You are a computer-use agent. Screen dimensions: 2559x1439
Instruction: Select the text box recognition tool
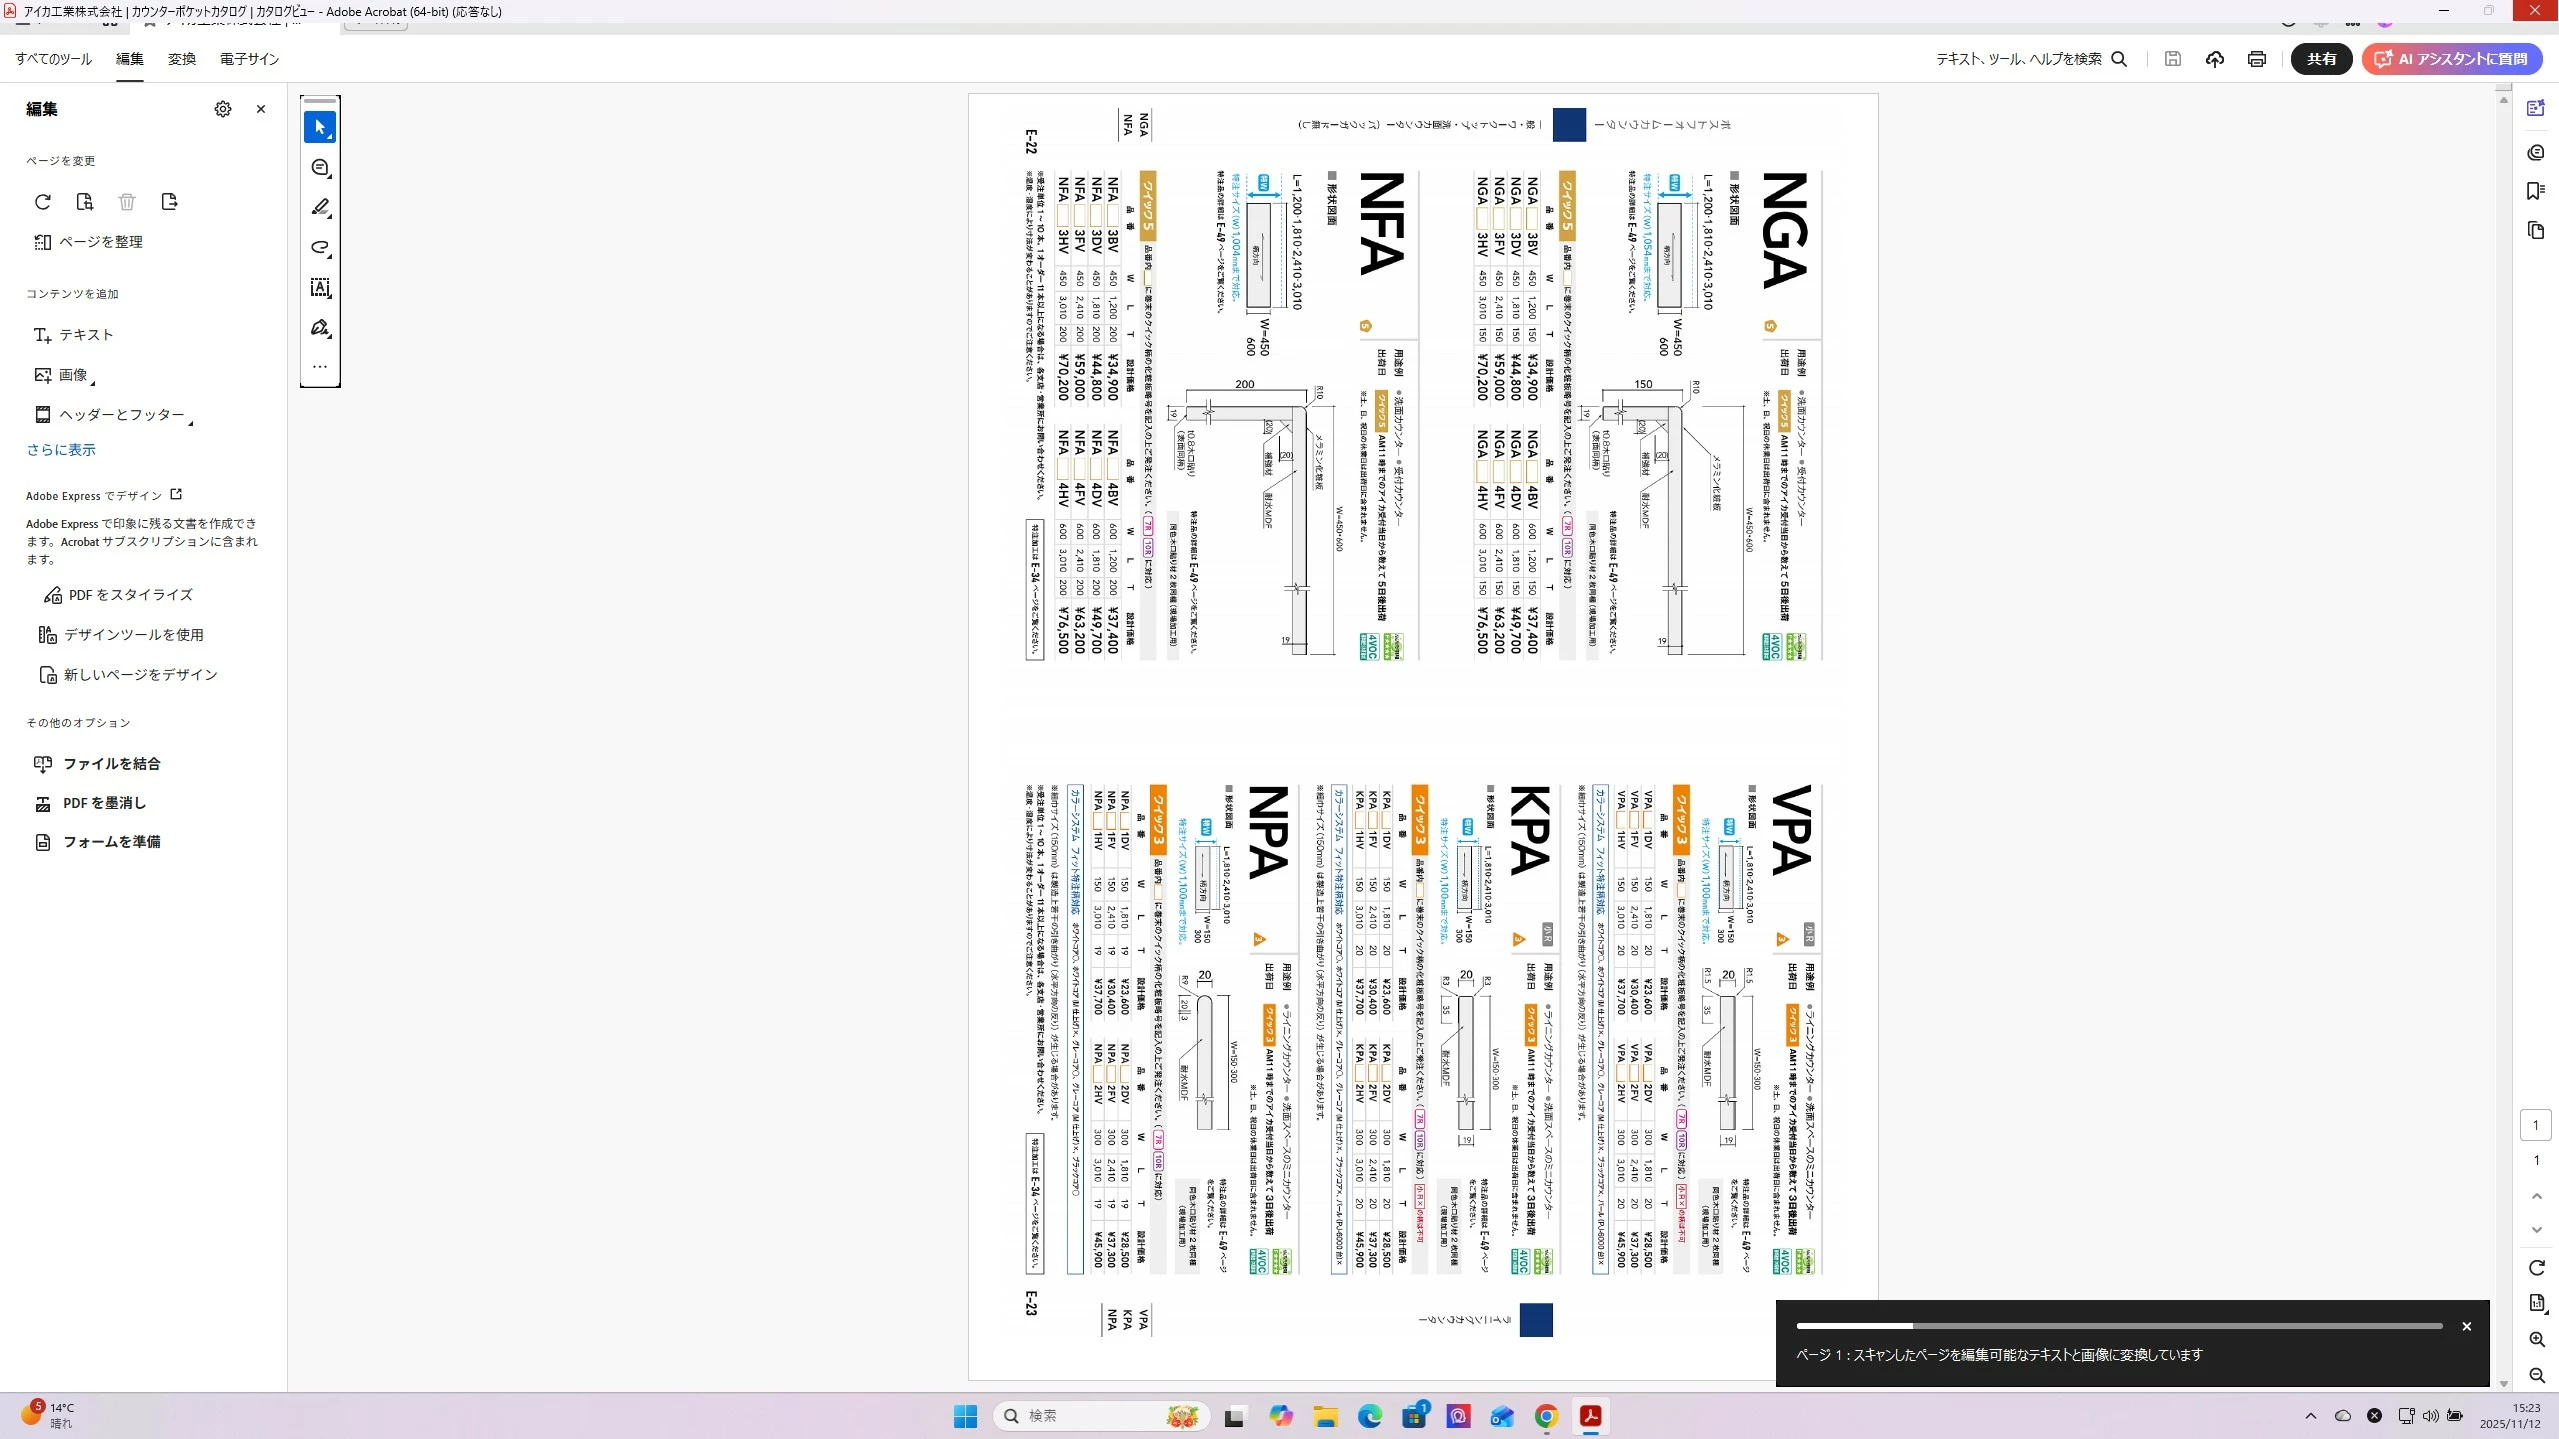click(x=320, y=288)
